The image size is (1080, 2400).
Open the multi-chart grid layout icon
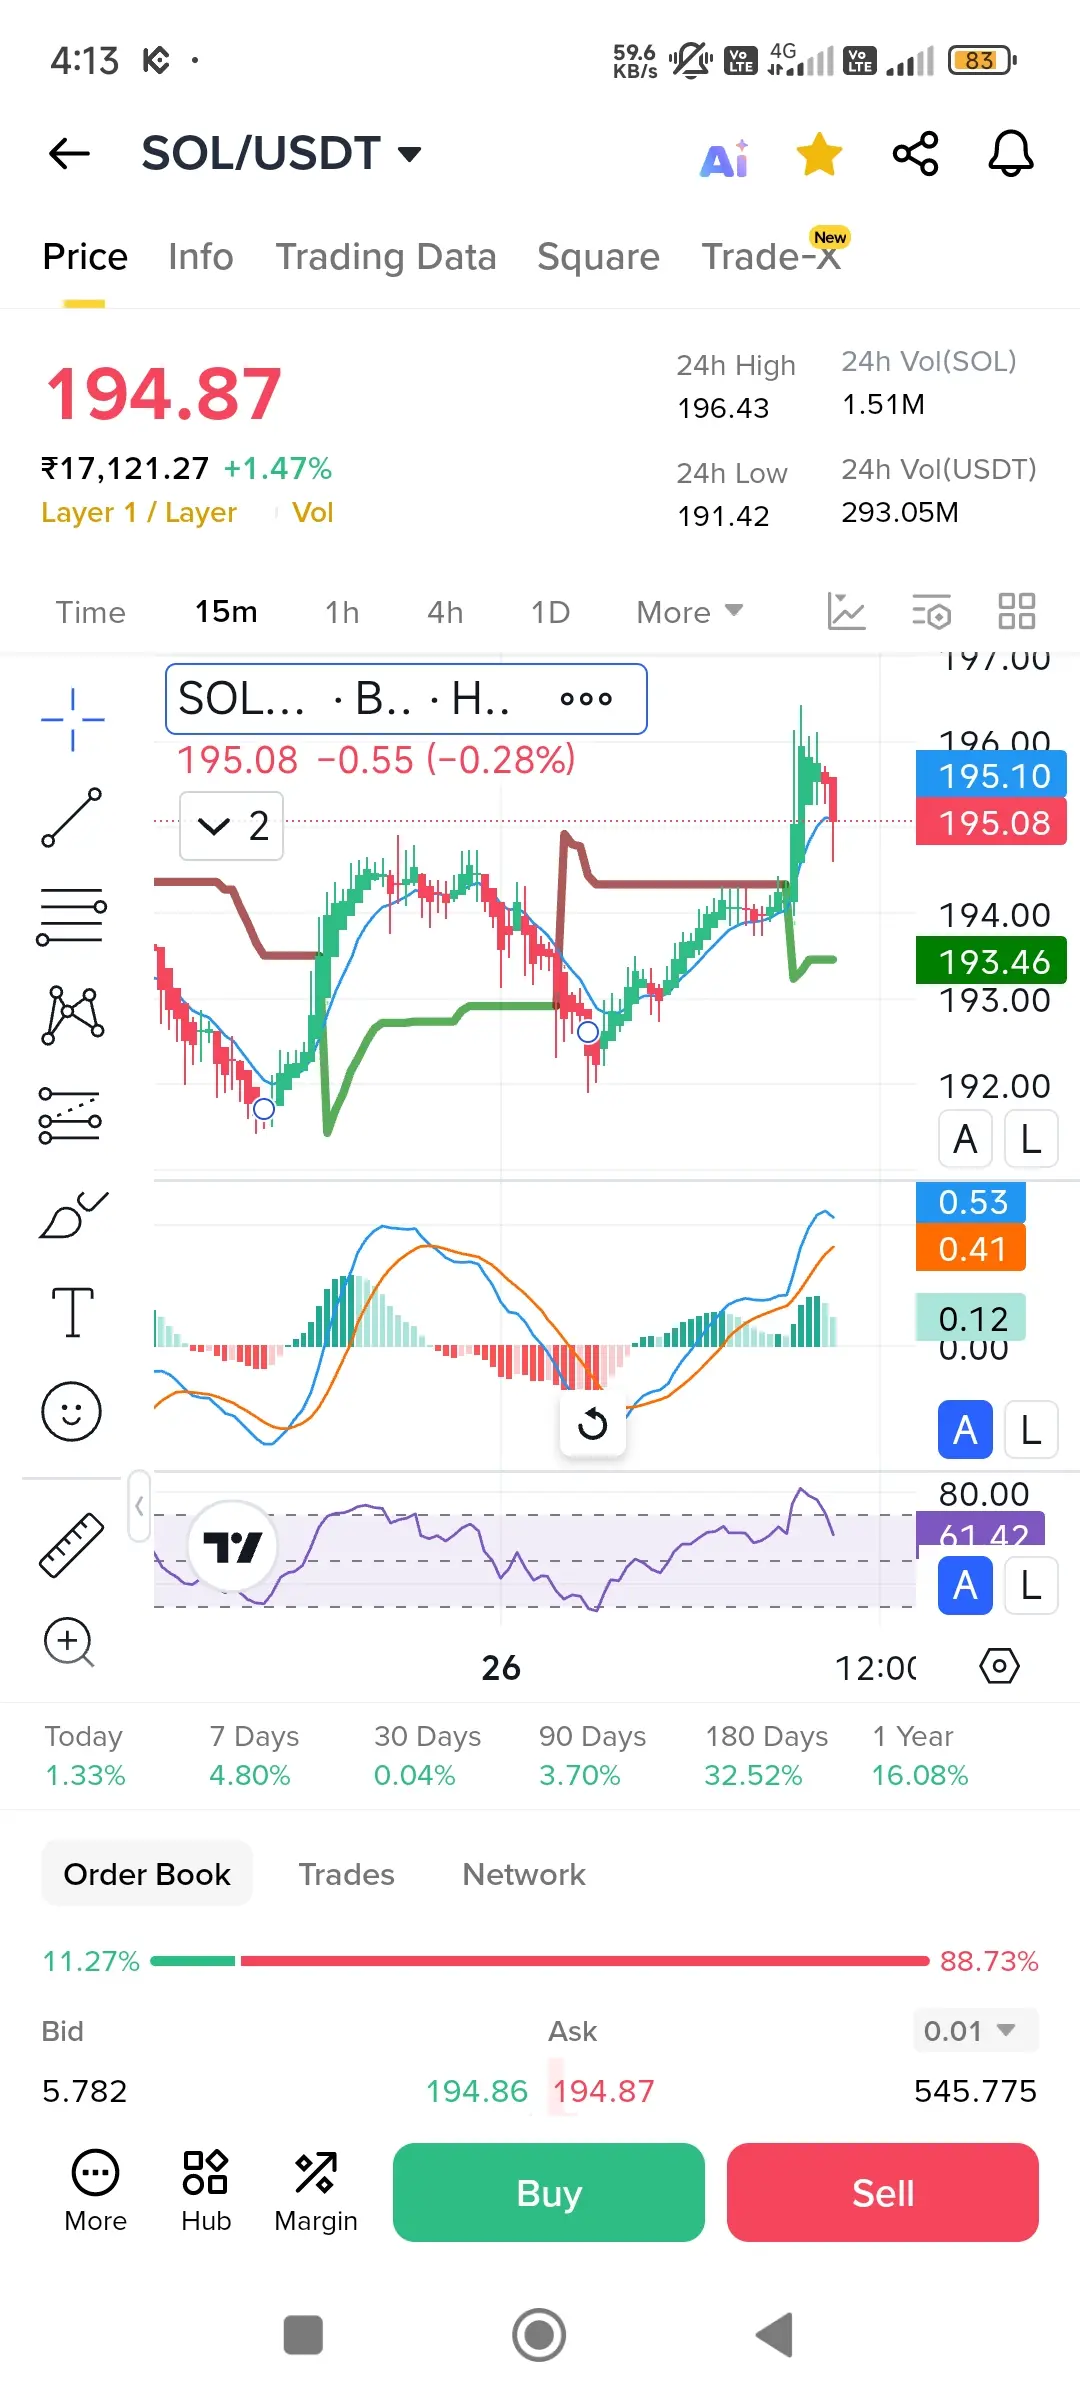(x=1017, y=611)
